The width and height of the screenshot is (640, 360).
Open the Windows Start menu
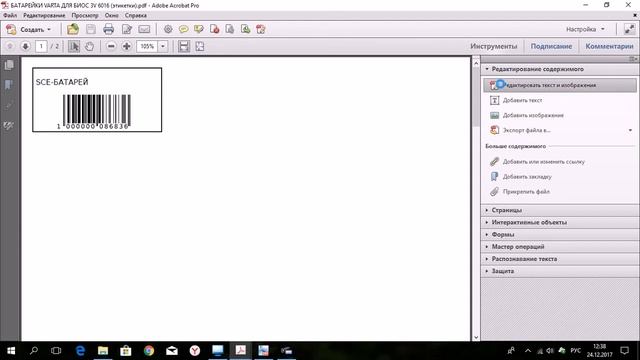pos(11,351)
